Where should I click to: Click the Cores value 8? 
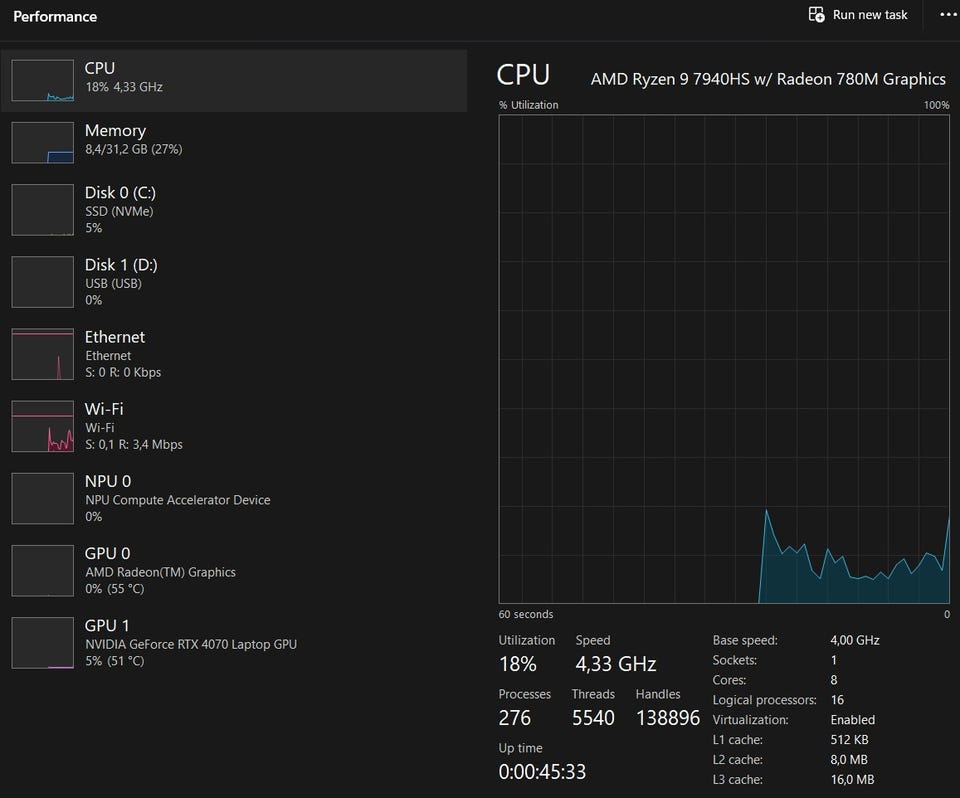pyautogui.click(x=834, y=680)
